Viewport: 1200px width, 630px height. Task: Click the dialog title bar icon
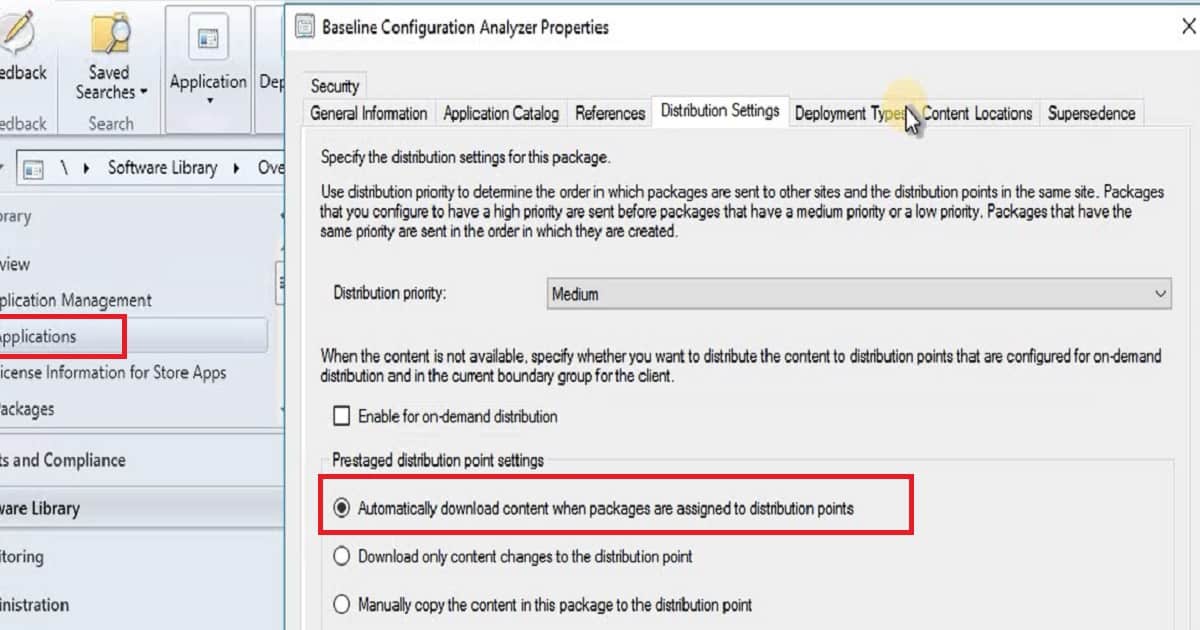coord(304,27)
